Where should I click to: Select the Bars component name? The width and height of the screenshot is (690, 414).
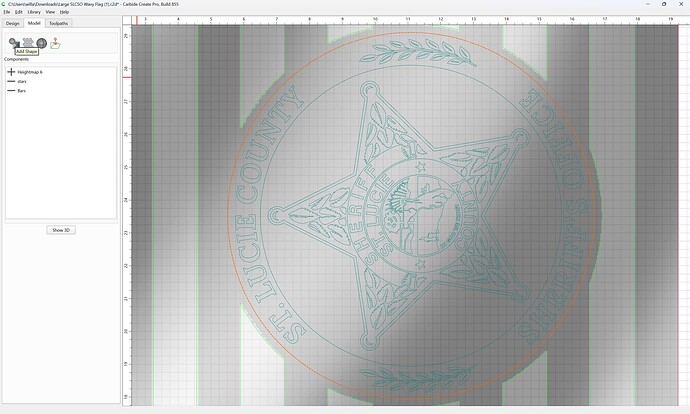coord(22,91)
